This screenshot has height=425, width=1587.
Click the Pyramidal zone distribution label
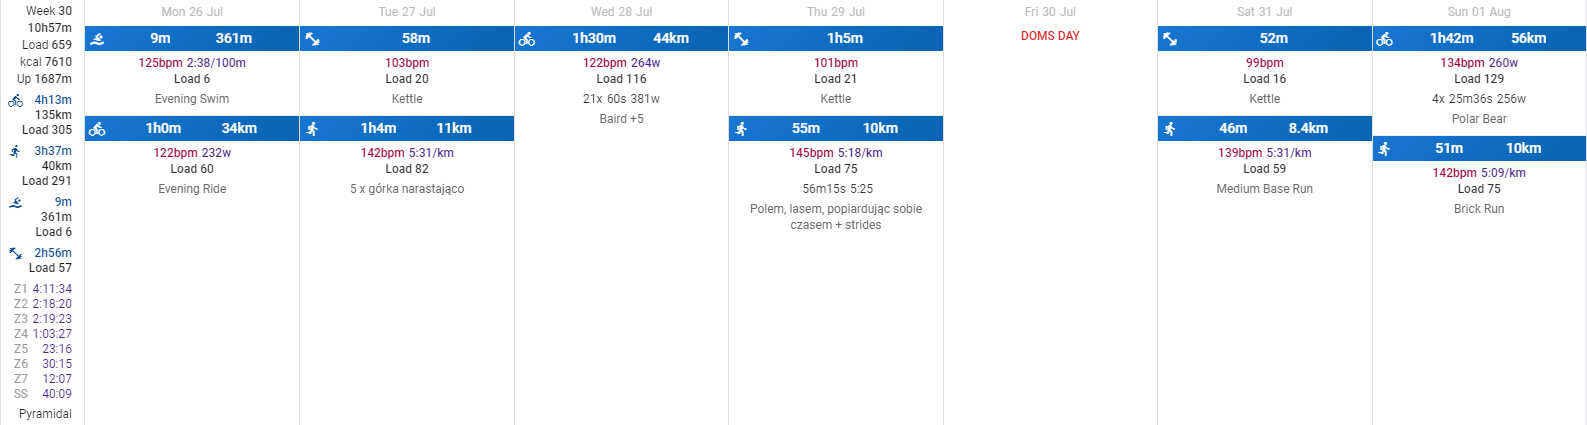click(45, 413)
